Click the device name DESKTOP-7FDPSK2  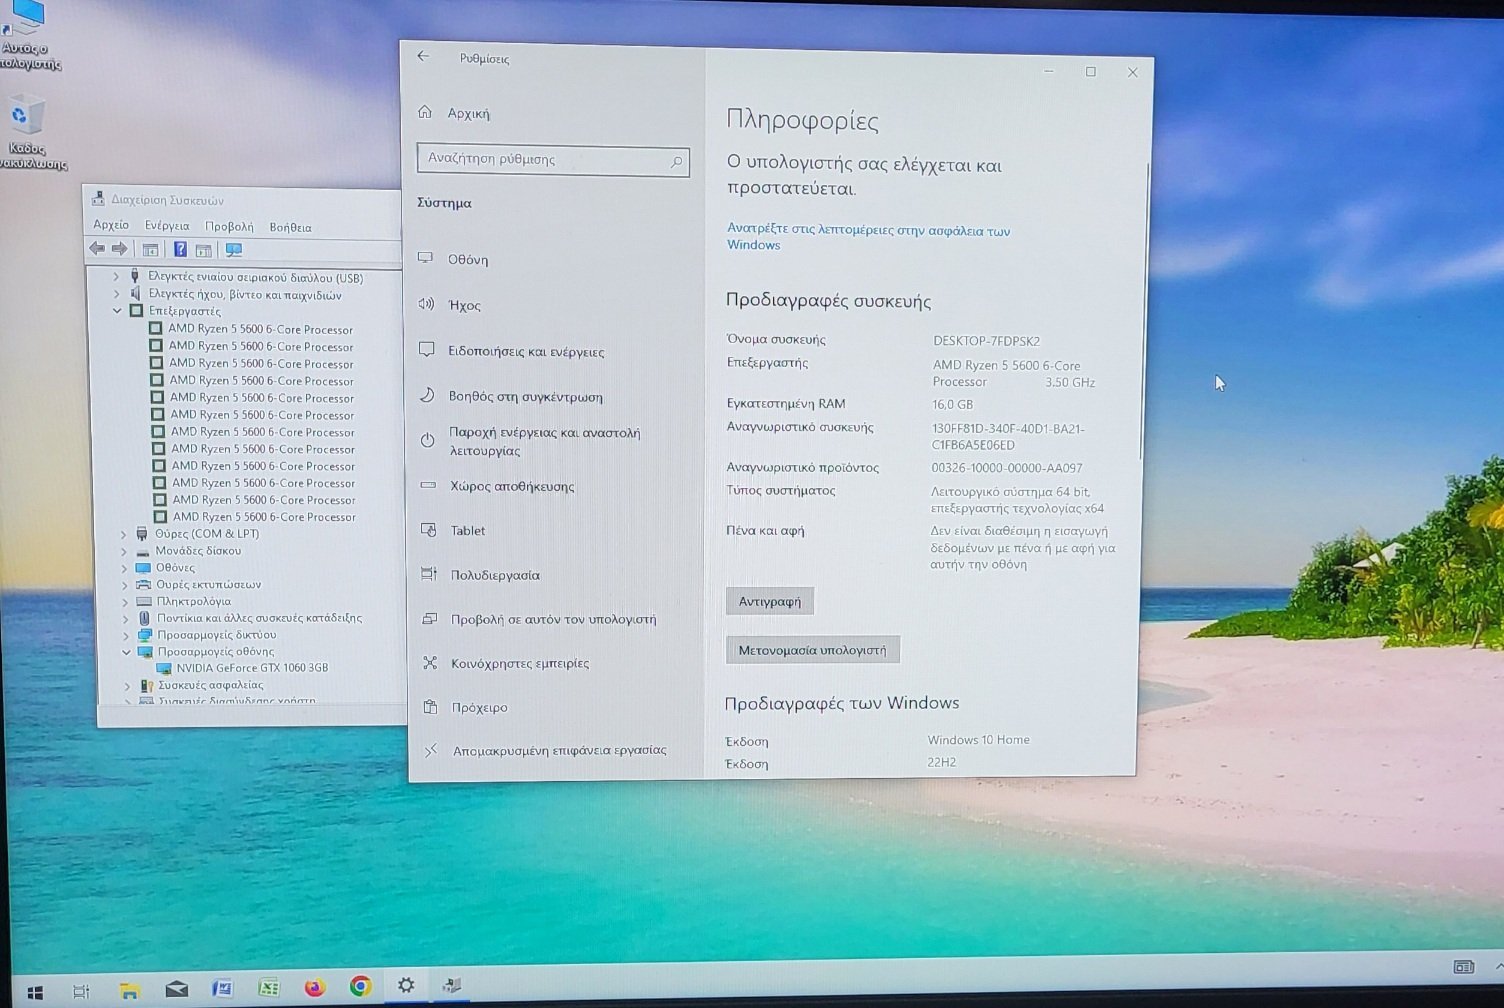(986, 341)
